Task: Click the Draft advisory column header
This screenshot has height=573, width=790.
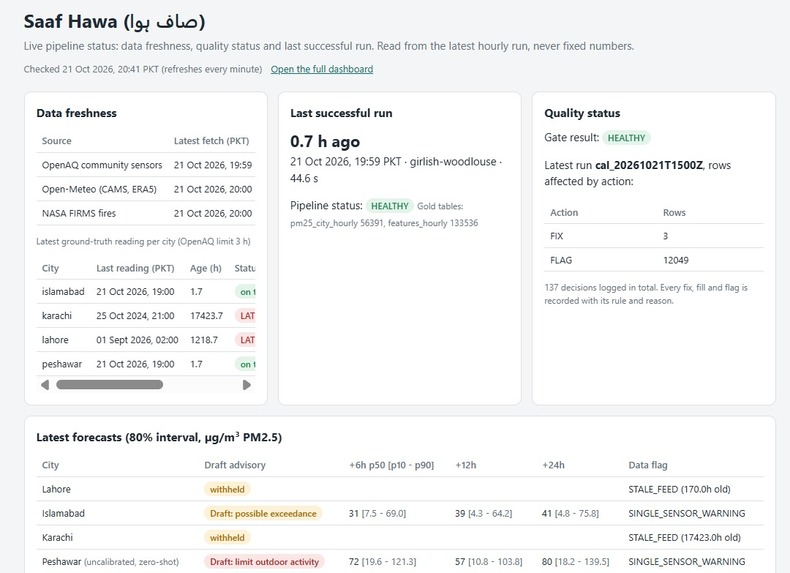Action: (x=235, y=465)
